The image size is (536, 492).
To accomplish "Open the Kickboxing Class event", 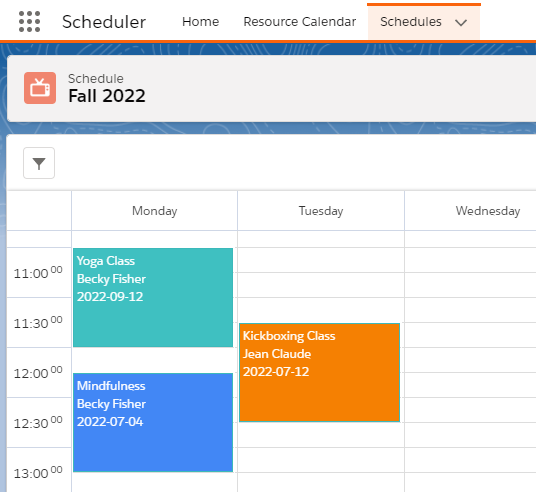I will pyautogui.click(x=319, y=372).
